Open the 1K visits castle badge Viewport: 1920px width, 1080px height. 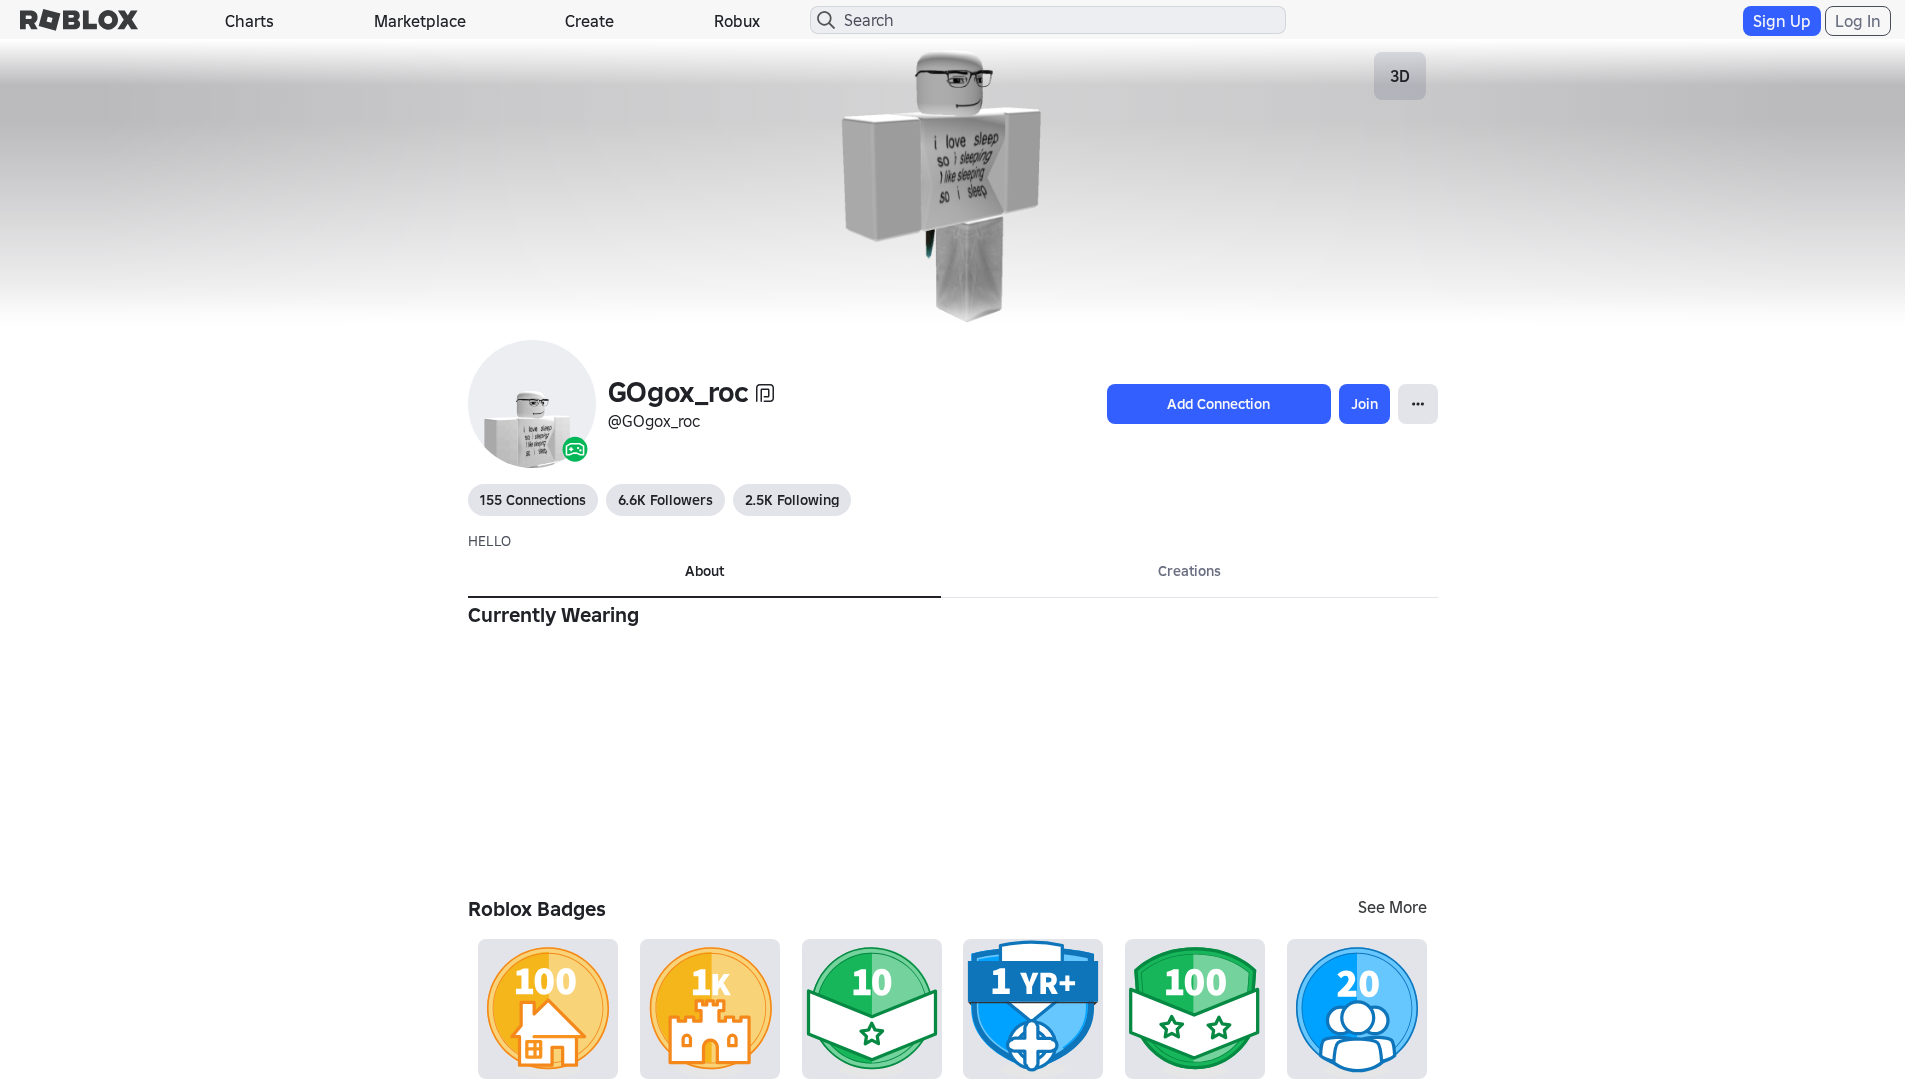[x=710, y=1008]
